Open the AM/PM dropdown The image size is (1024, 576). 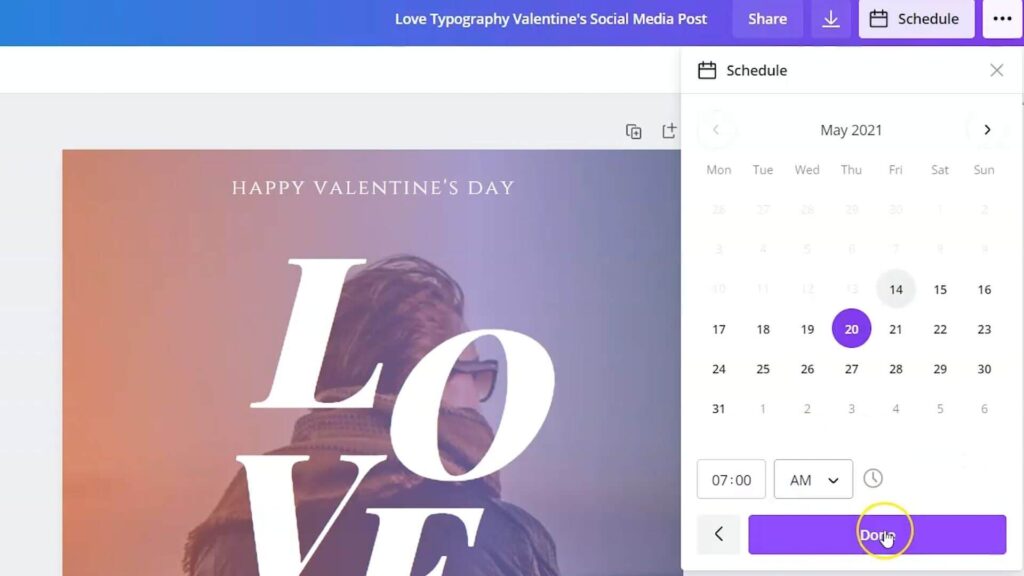[812, 479]
